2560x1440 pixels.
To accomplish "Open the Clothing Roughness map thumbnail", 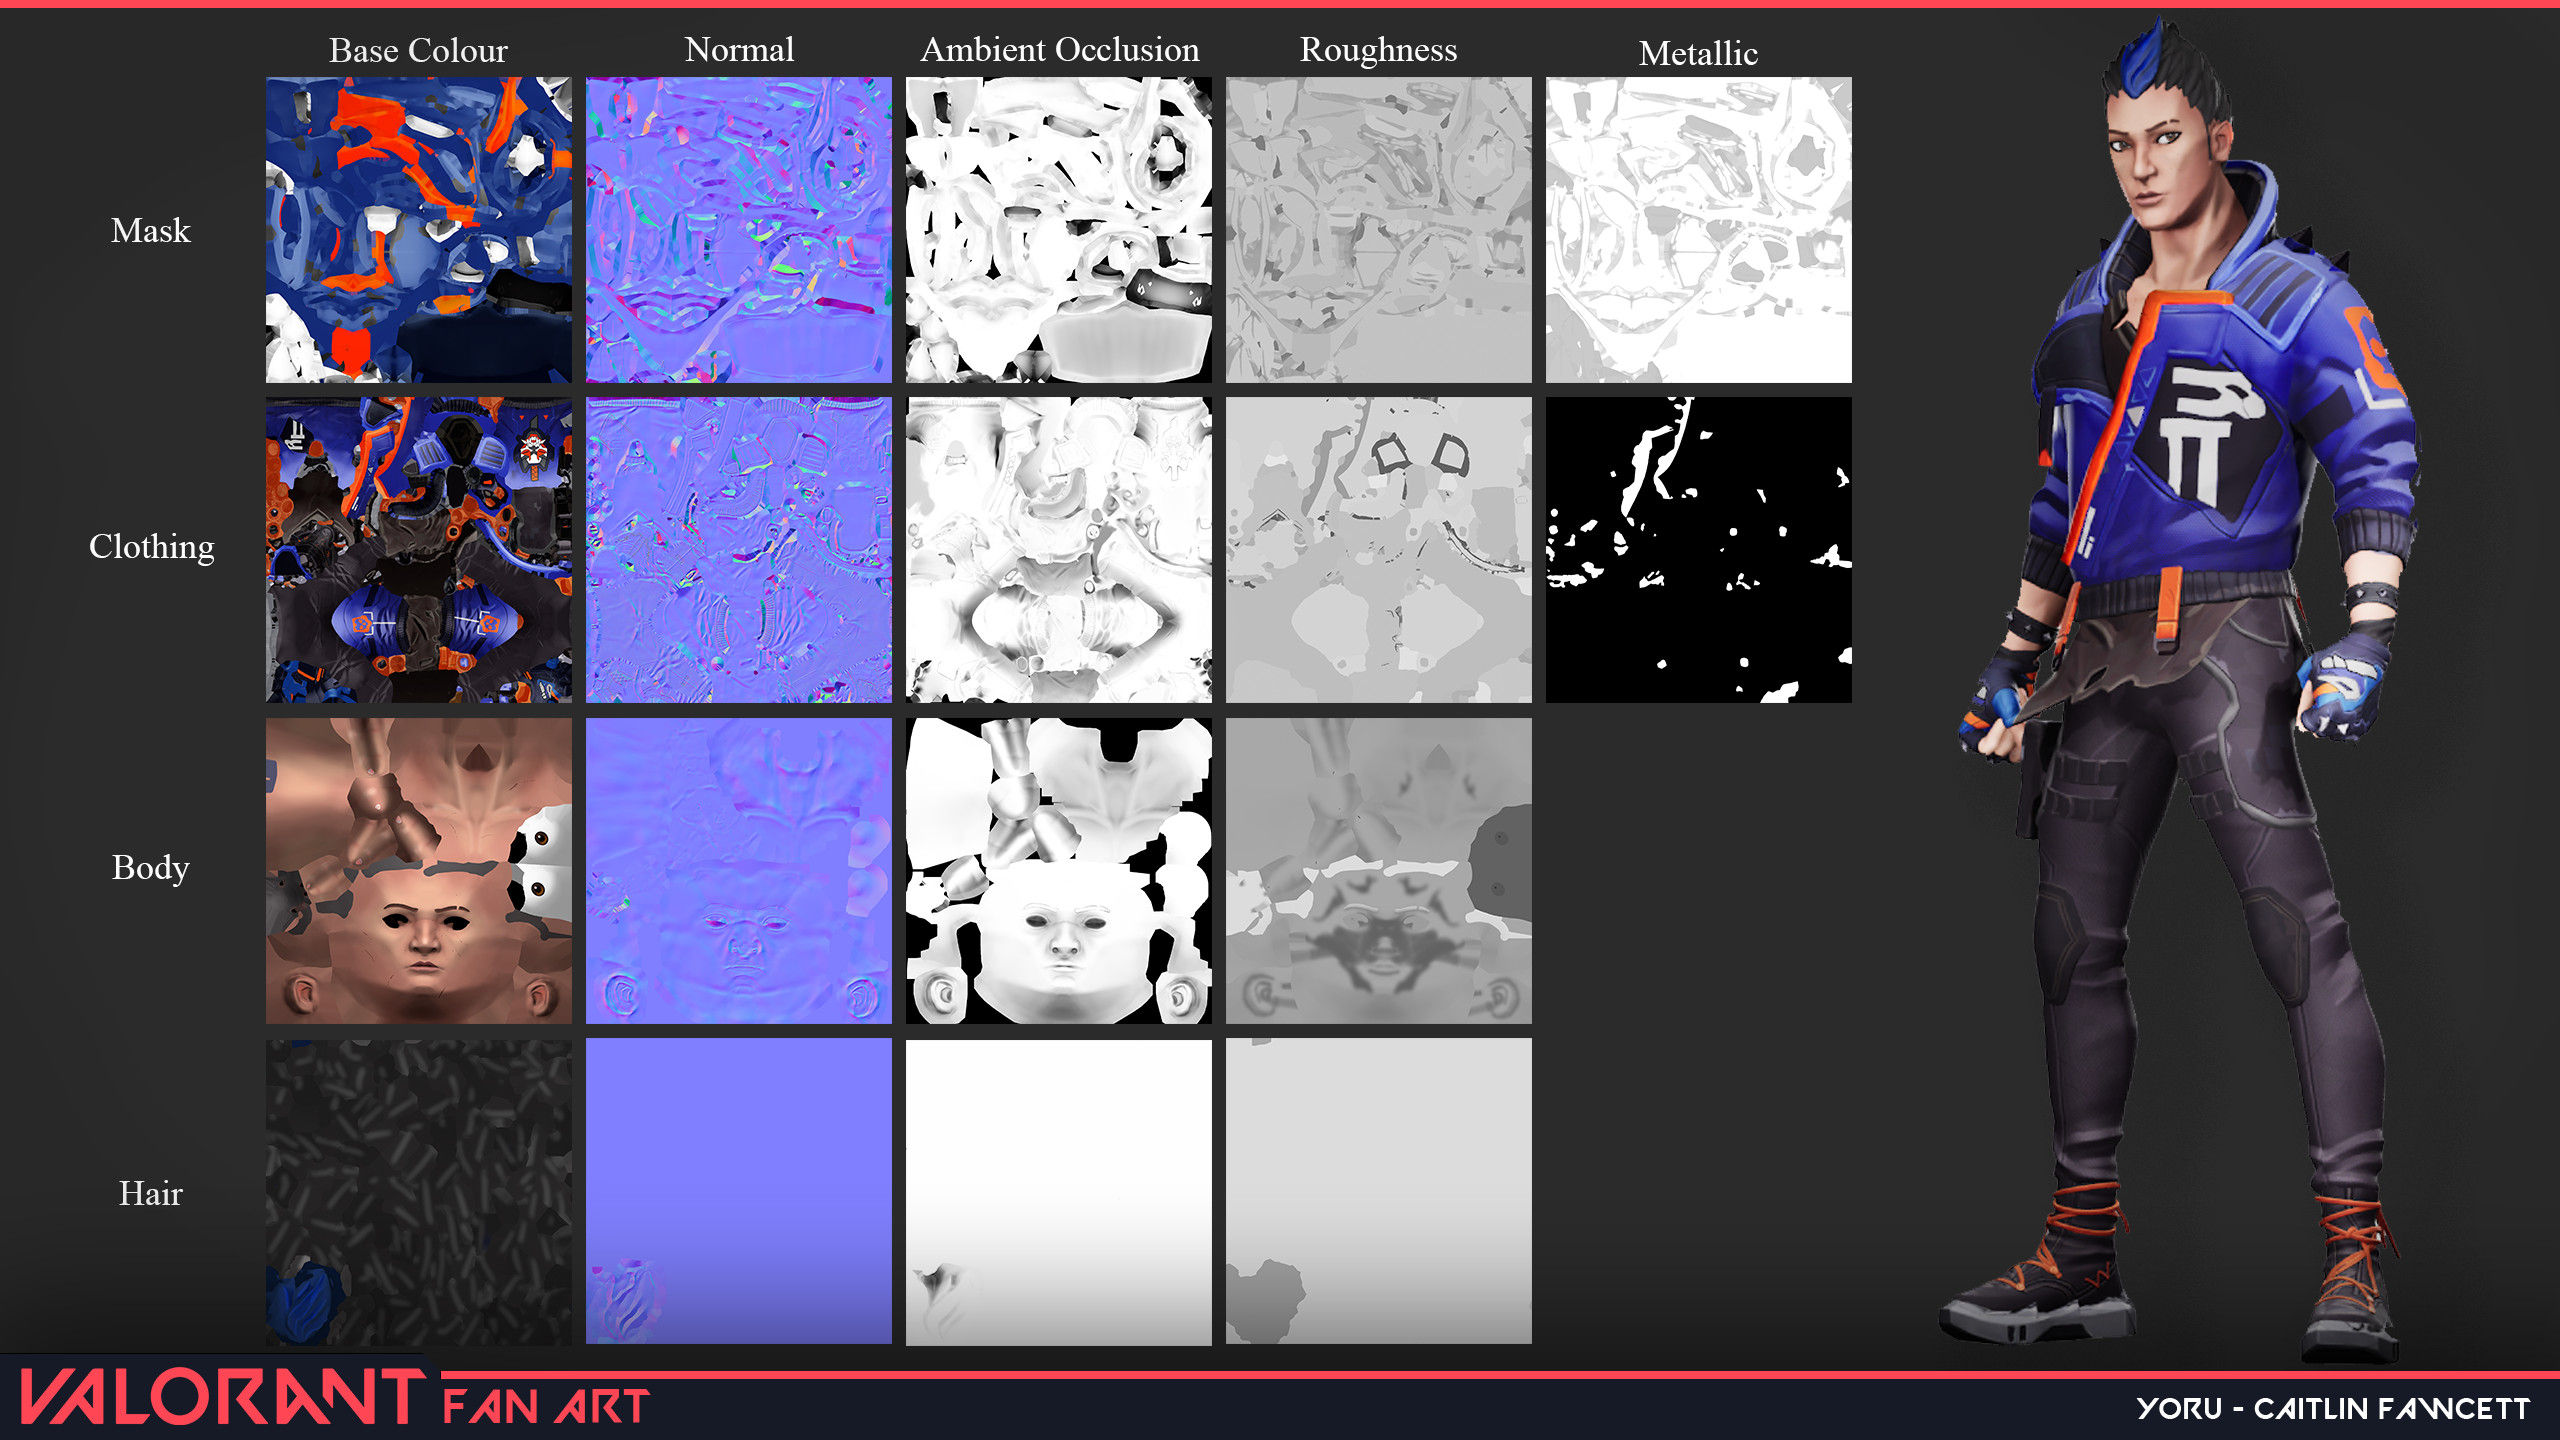I will pyautogui.click(x=1379, y=550).
